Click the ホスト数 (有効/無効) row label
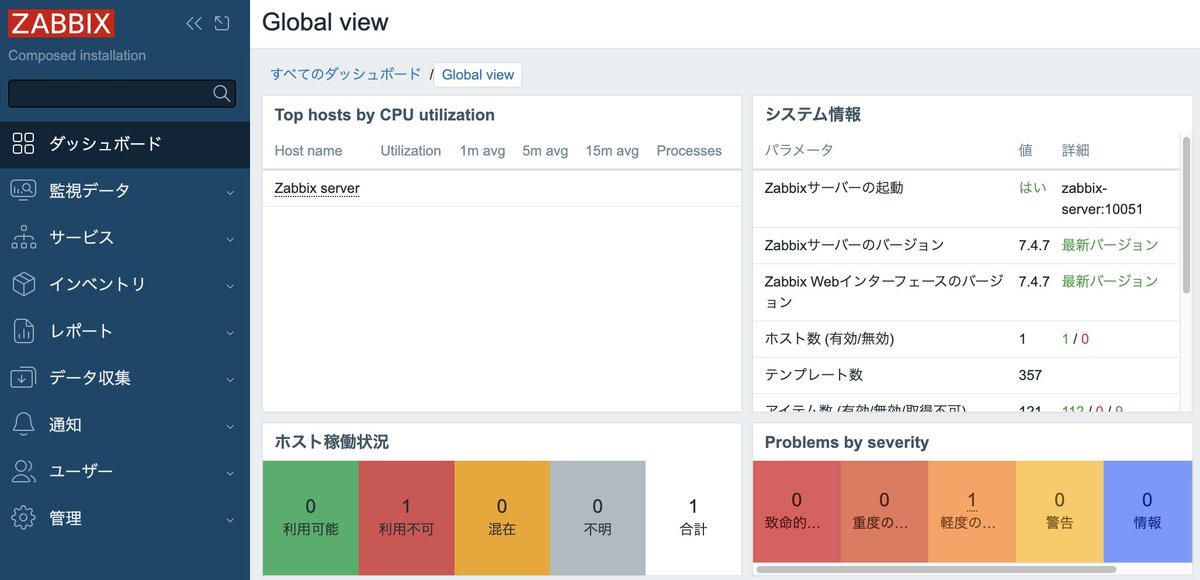Image resolution: width=1200 pixels, height=580 pixels. 829,339
